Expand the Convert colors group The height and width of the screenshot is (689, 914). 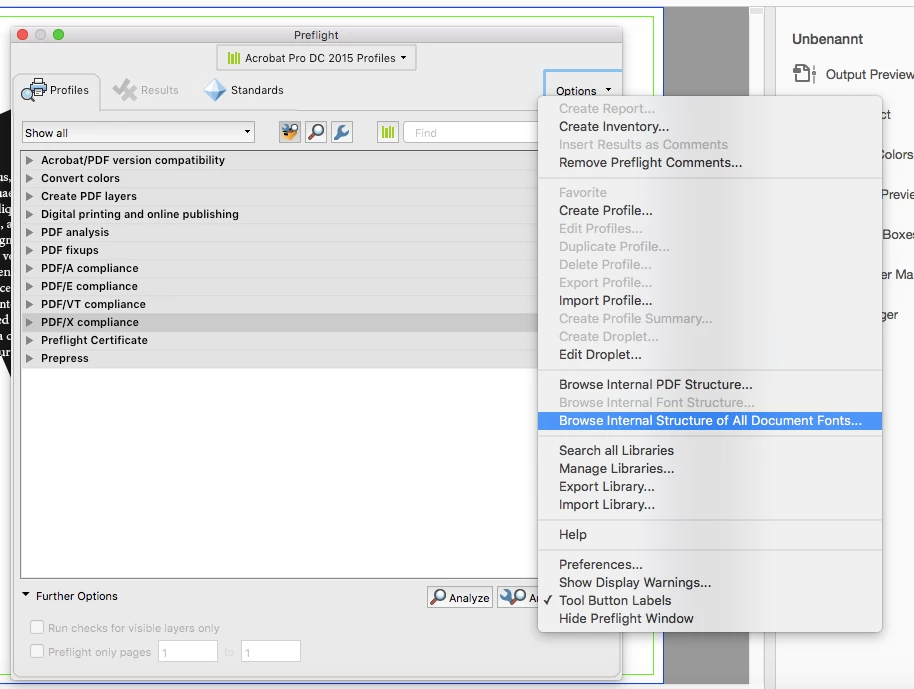(29, 178)
